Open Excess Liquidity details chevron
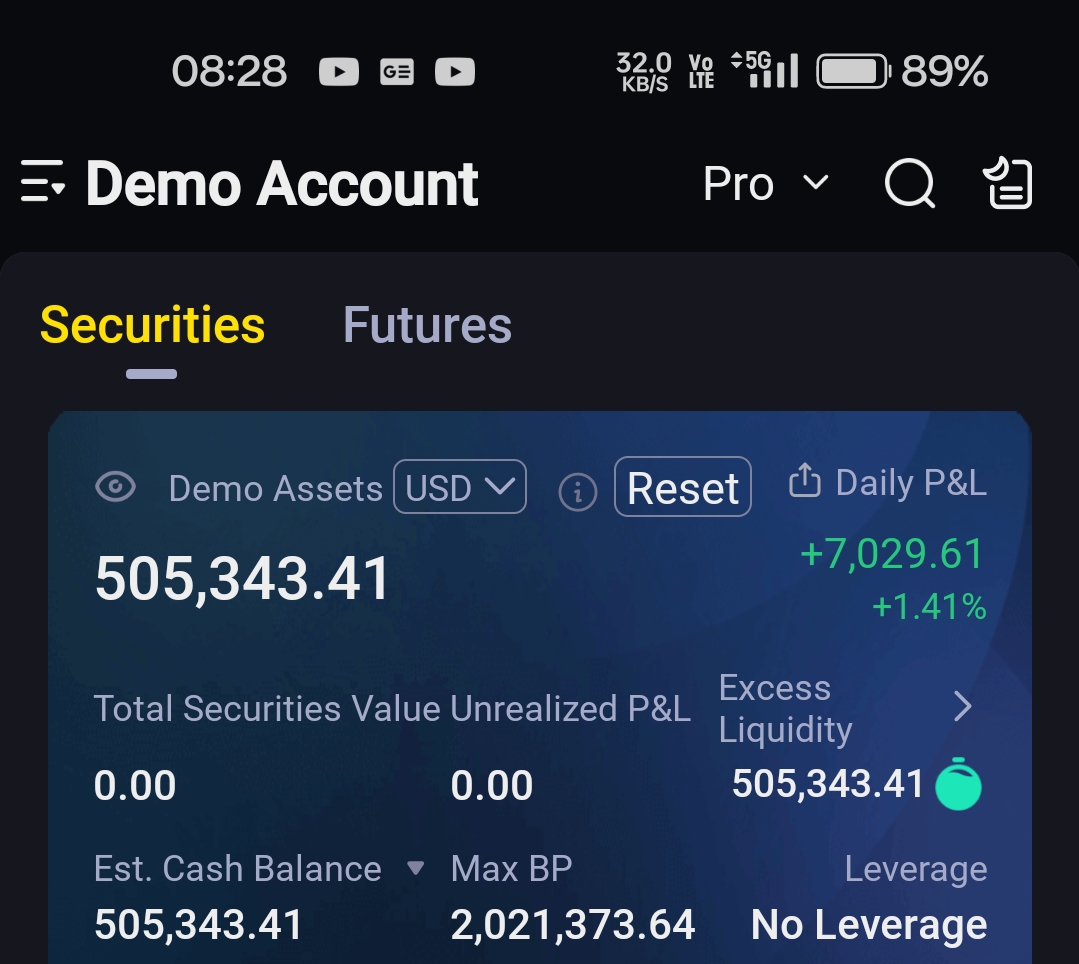The image size is (1079, 964). click(x=962, y=707)
